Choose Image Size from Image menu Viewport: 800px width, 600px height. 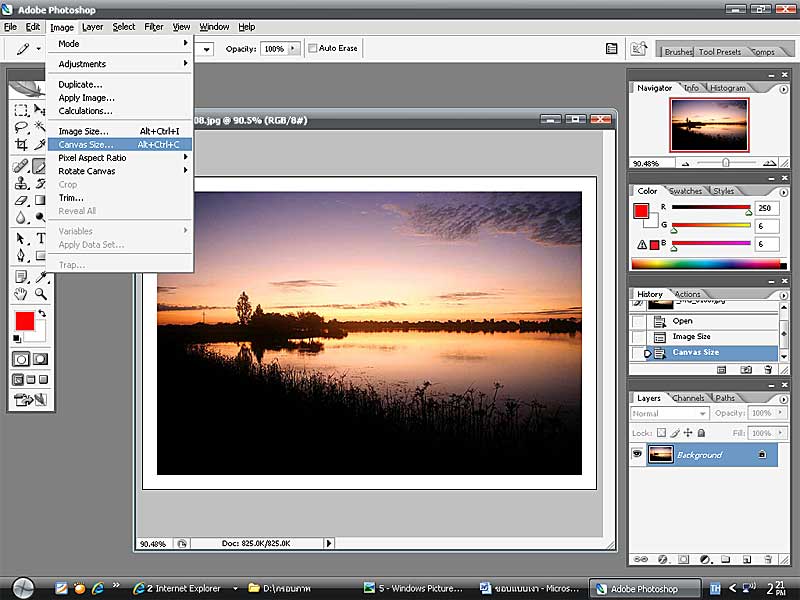[x=120, y=131]
